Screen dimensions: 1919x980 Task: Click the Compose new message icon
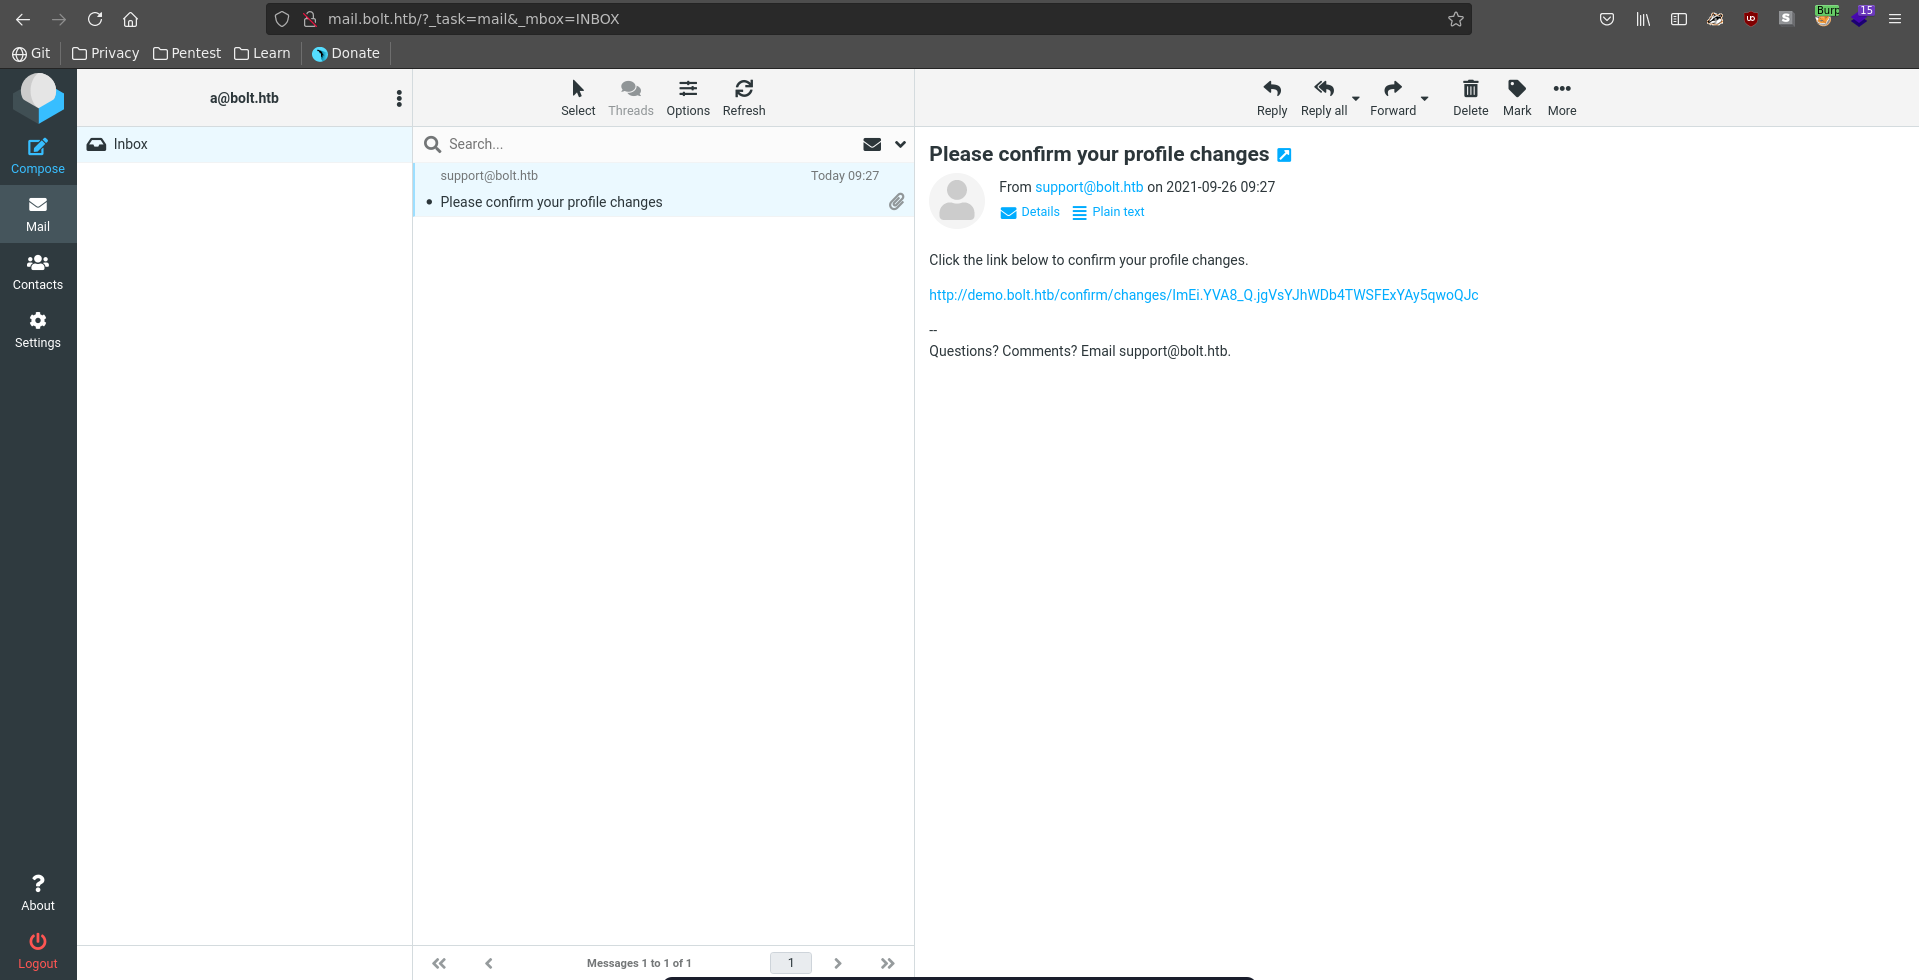(x=38, y=147)
